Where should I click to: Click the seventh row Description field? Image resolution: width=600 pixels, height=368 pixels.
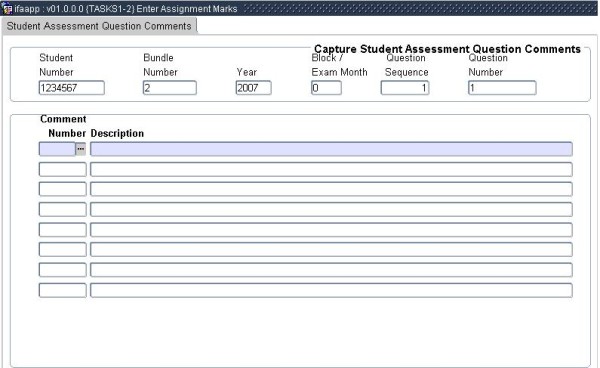(x=331, y=270)
